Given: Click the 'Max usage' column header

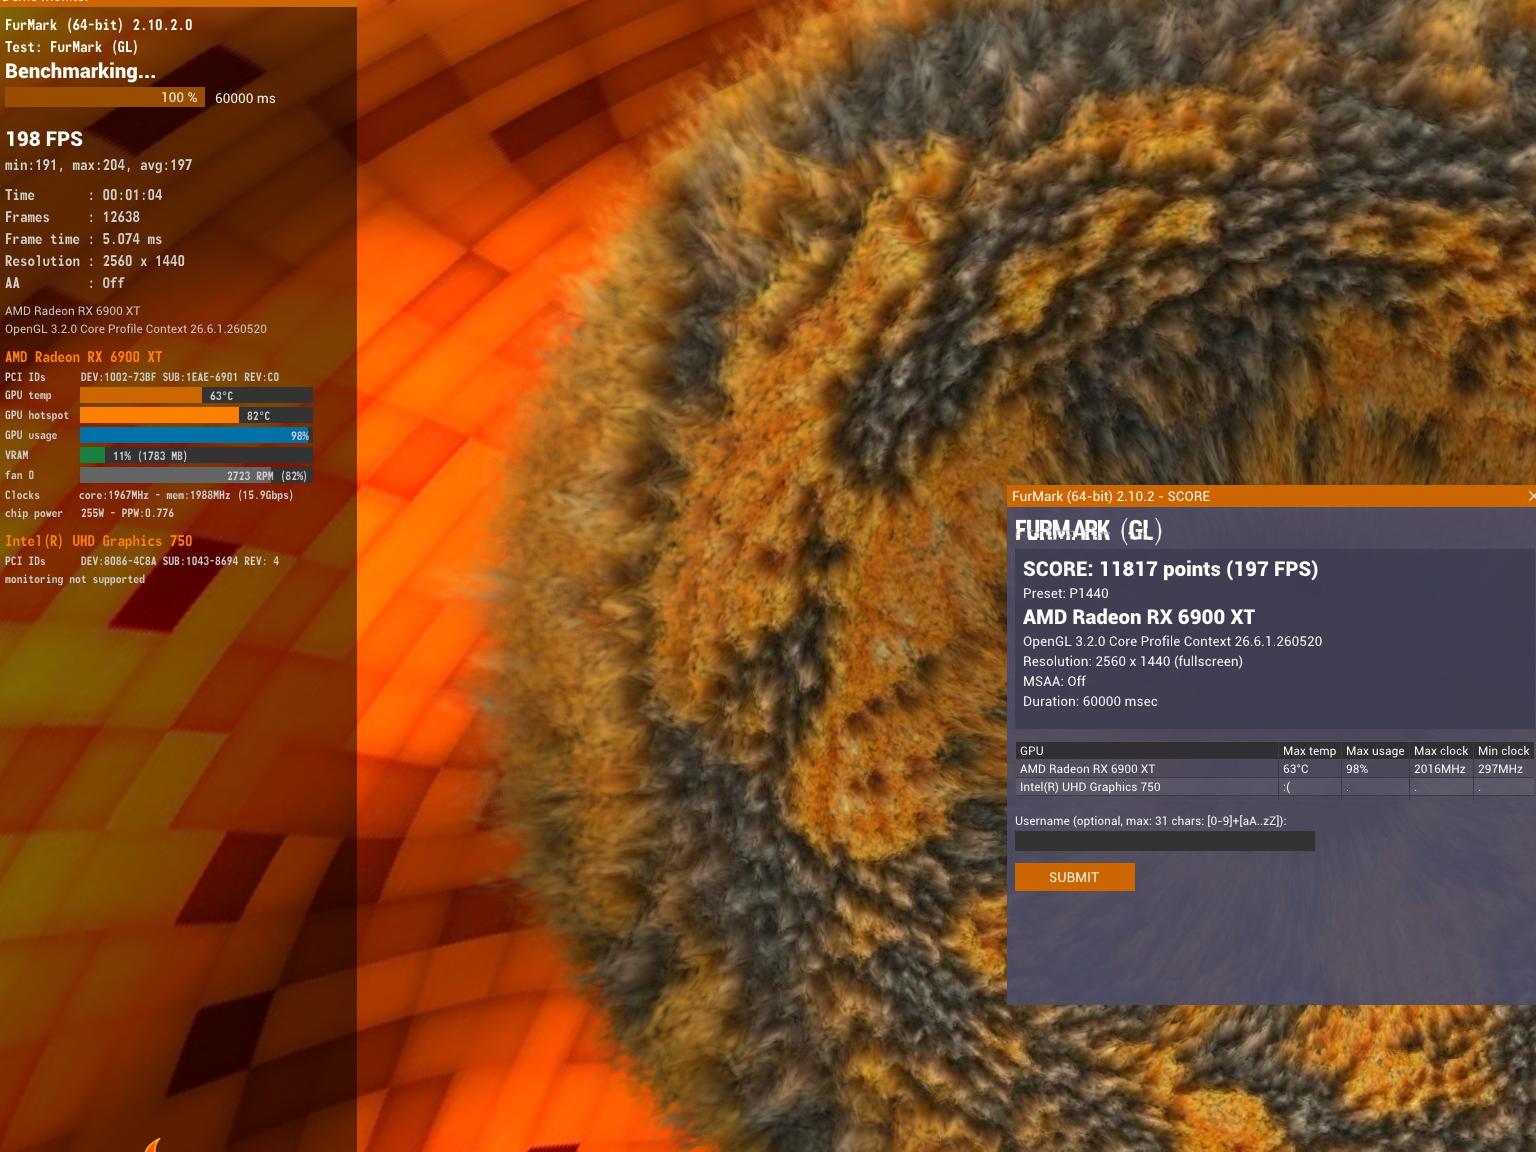Looking at the screenshot, I should [x=1375, y=751].
